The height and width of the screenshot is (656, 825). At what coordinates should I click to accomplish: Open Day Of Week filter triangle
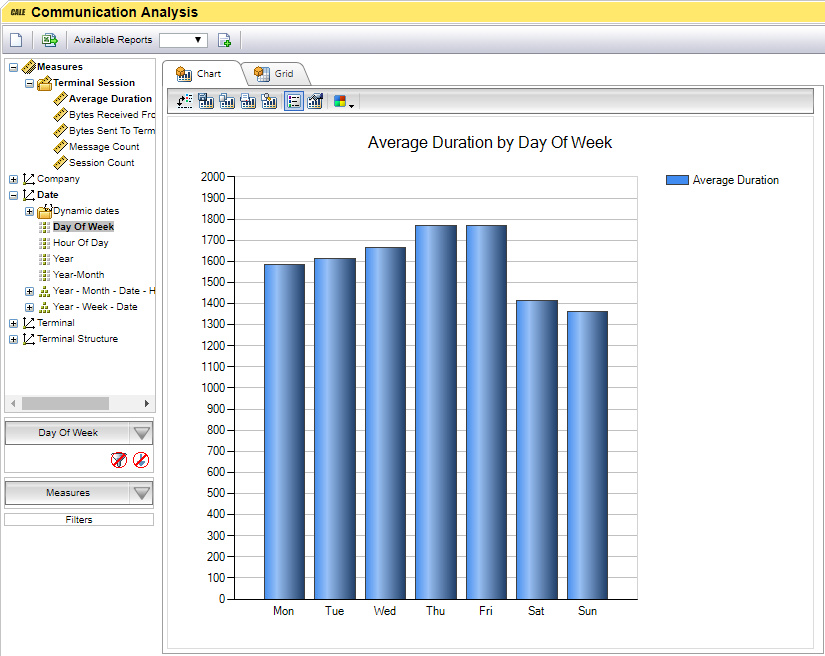(x=142, y=433)
